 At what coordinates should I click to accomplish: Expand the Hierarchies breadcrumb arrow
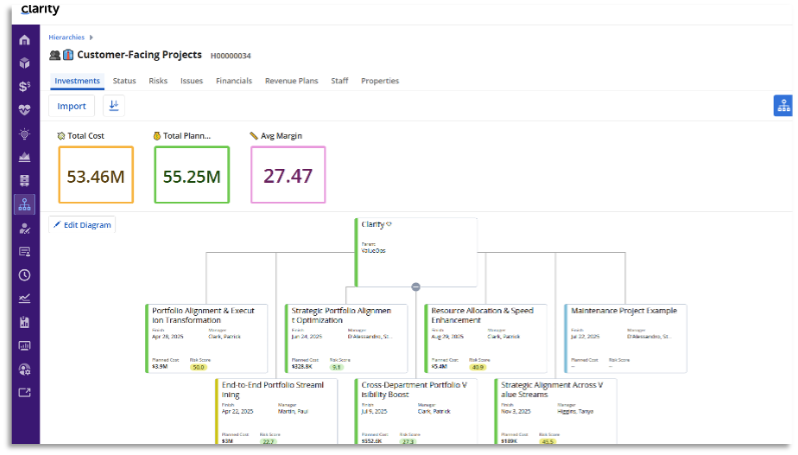point(91,37)
